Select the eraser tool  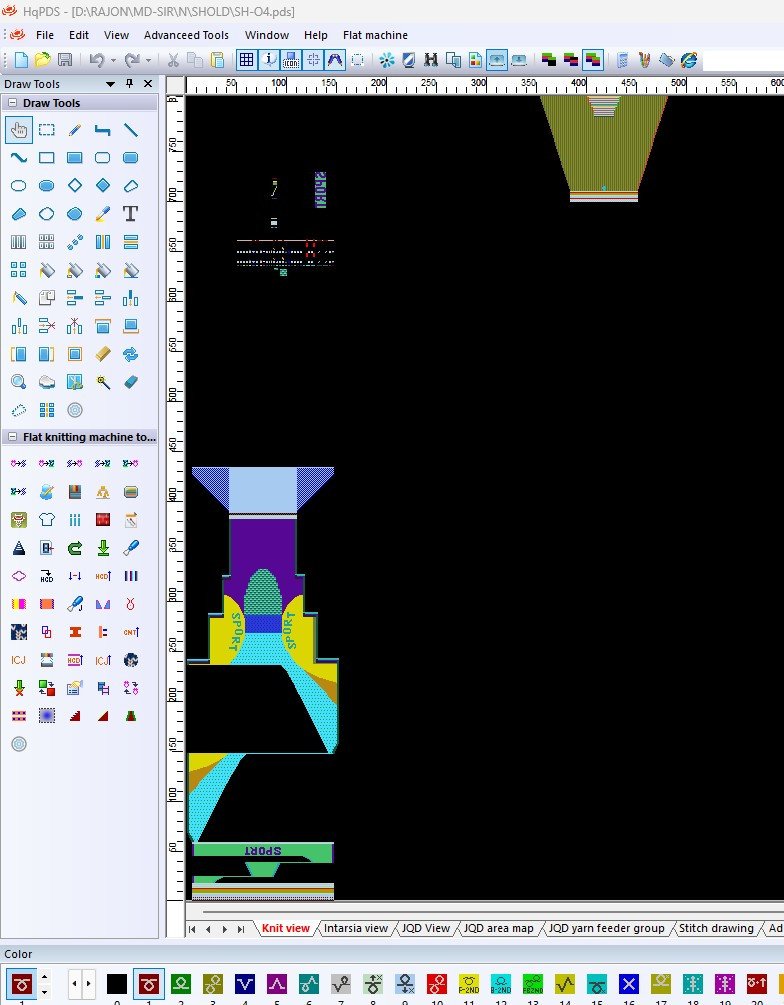[130, 382]
